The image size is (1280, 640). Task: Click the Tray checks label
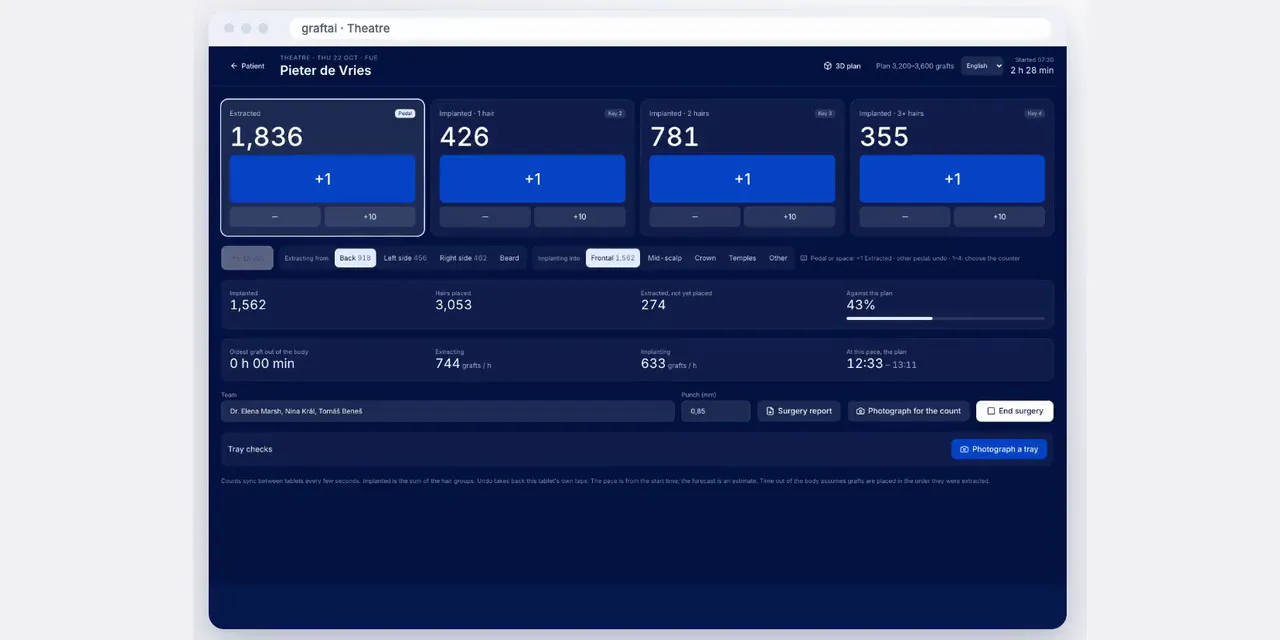pyautogui.click(x=250, y=449)
